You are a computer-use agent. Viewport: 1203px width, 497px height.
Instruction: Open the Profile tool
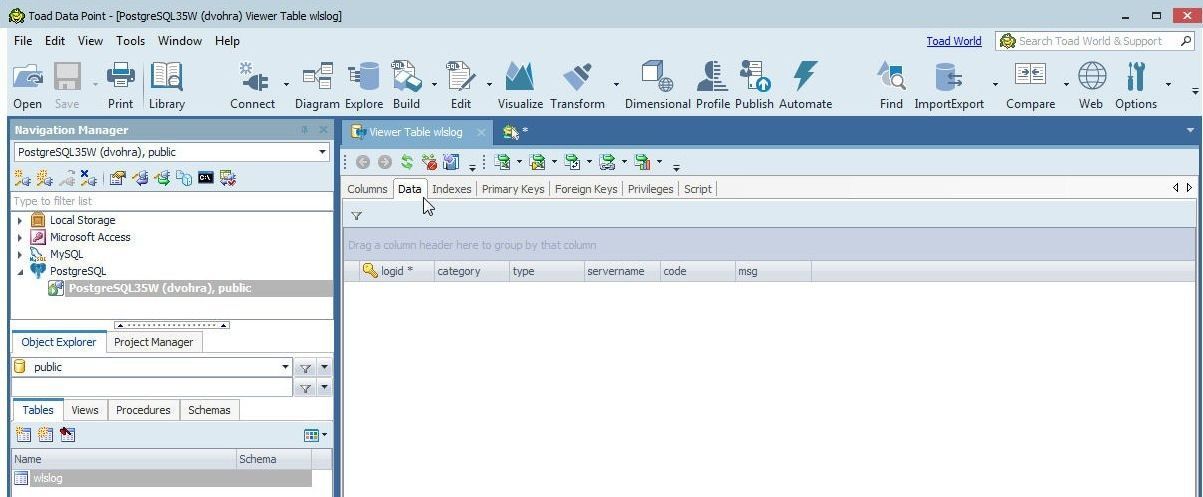click(x=713, y=85)
